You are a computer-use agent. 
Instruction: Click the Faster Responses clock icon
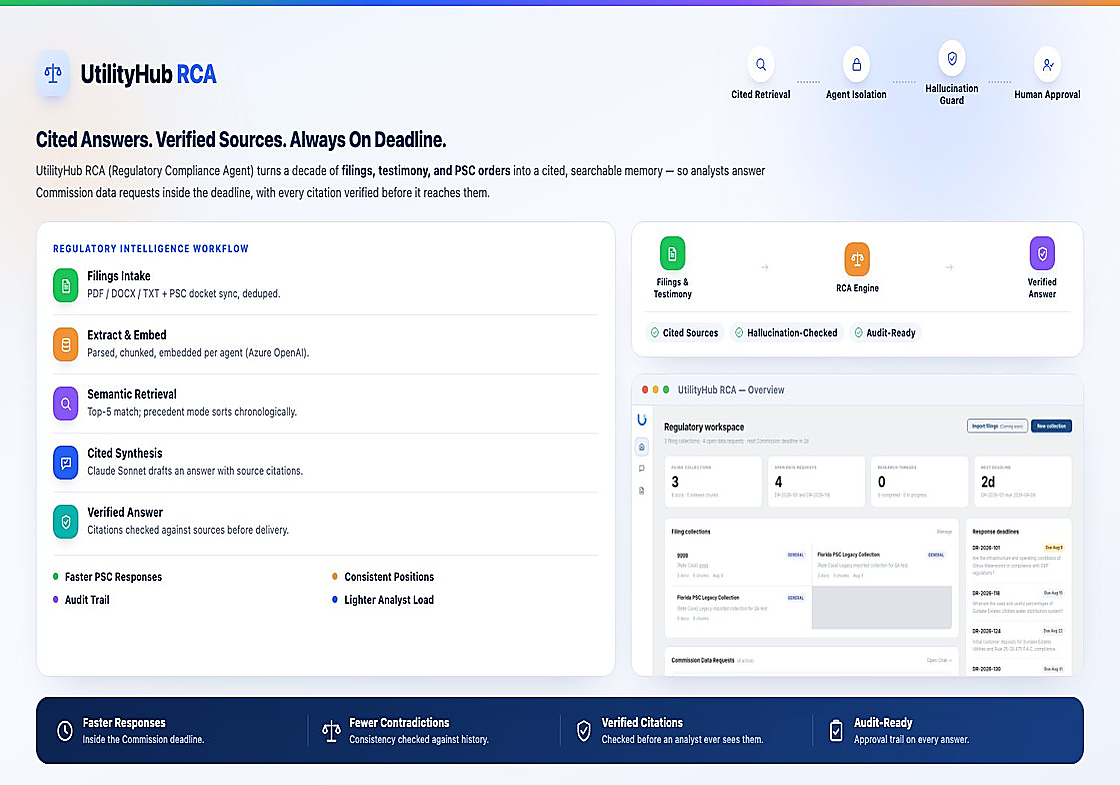point(65,731)
